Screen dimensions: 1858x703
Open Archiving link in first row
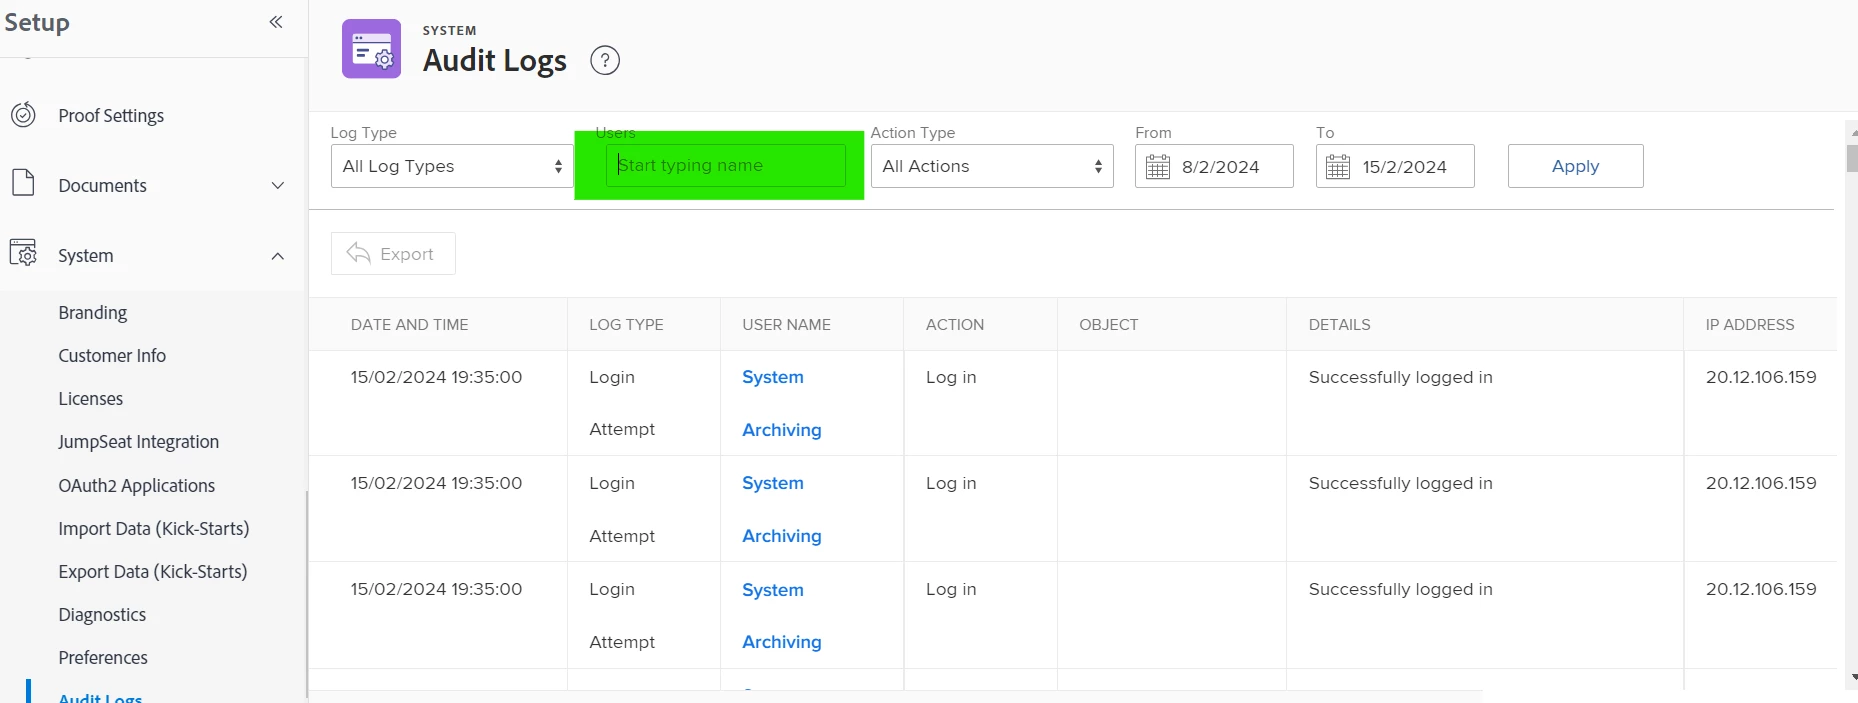[782, 430]
